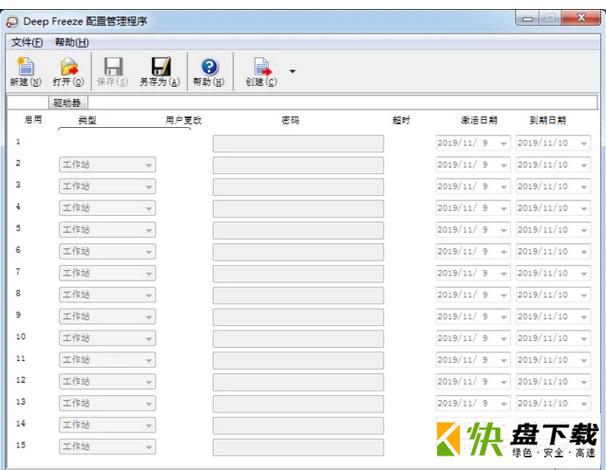Screen dimensions: 606x470
Task: Open row 15 工作站 type selector
Action: click(107, 446)
